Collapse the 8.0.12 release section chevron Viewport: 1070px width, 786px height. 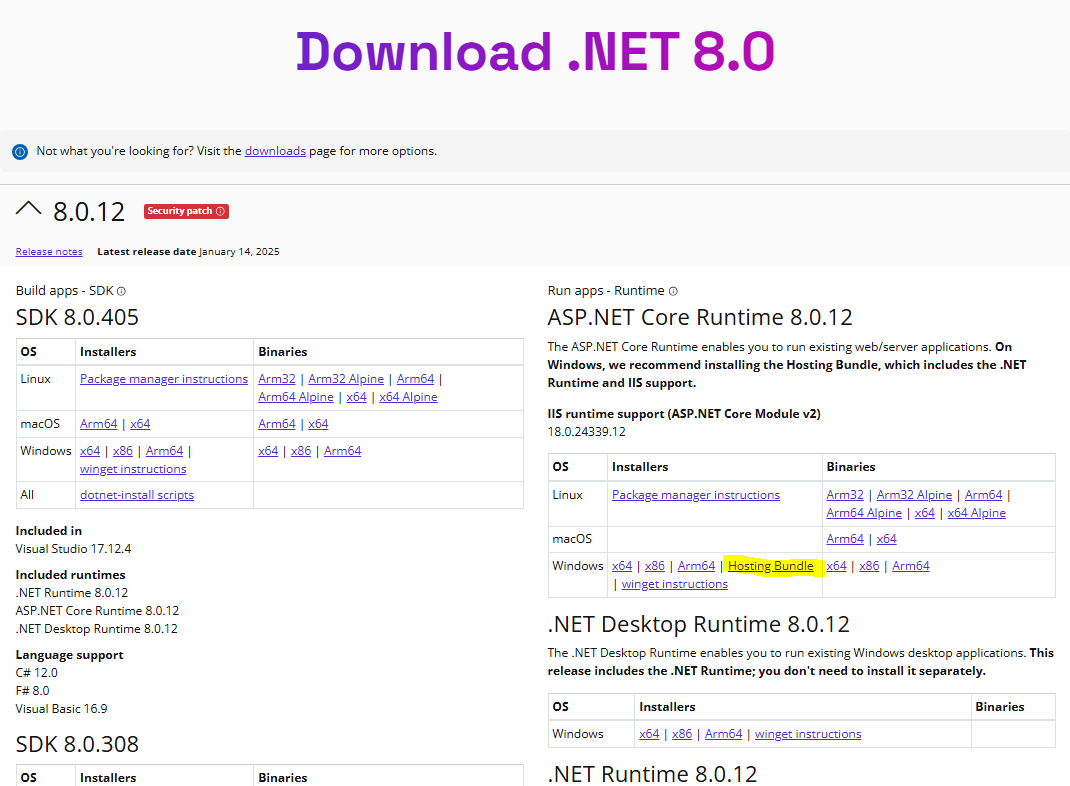coord(29,210)
